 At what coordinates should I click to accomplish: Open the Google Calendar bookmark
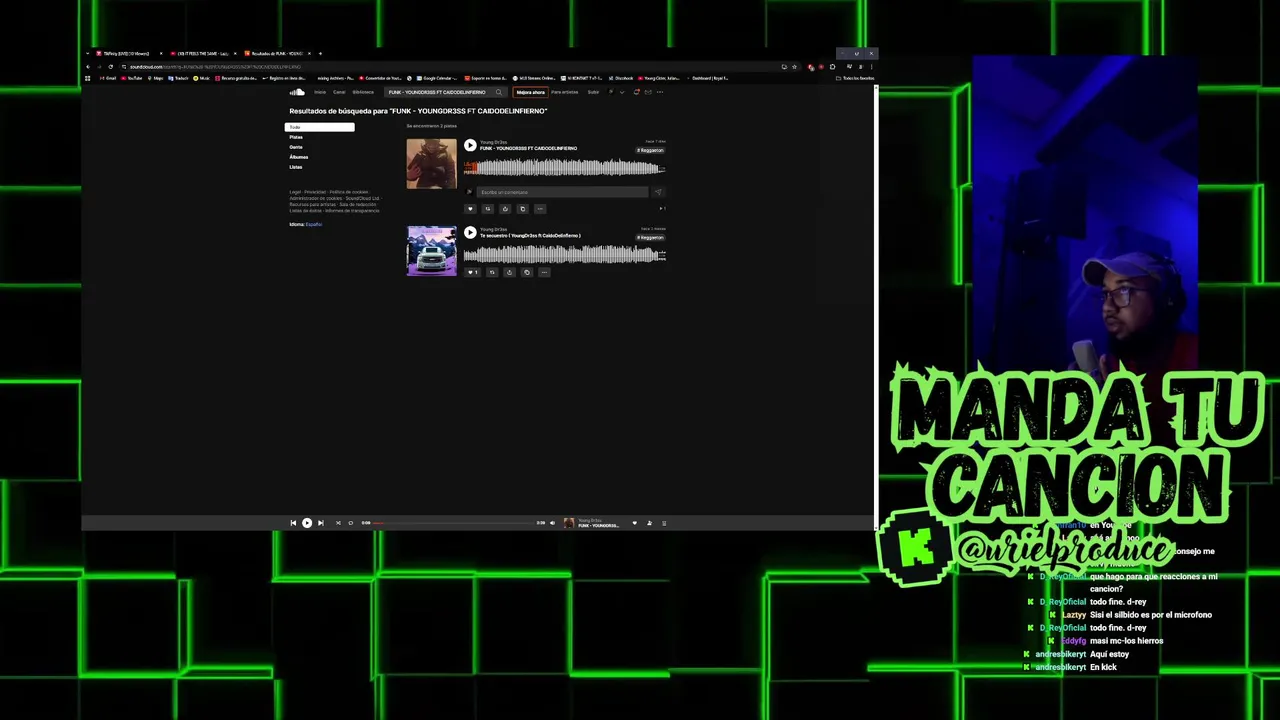pyautogui.click(x=435, y=78)
